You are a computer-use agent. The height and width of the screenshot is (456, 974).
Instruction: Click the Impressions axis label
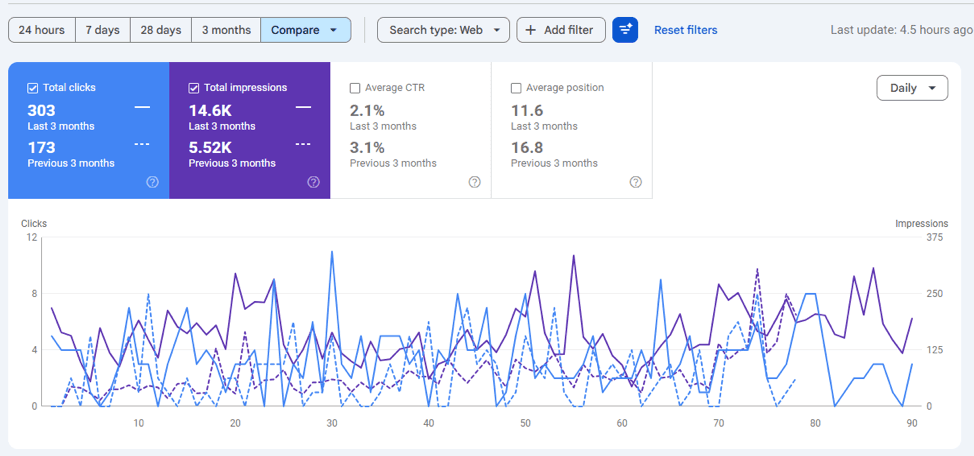[x=922, y=224]
